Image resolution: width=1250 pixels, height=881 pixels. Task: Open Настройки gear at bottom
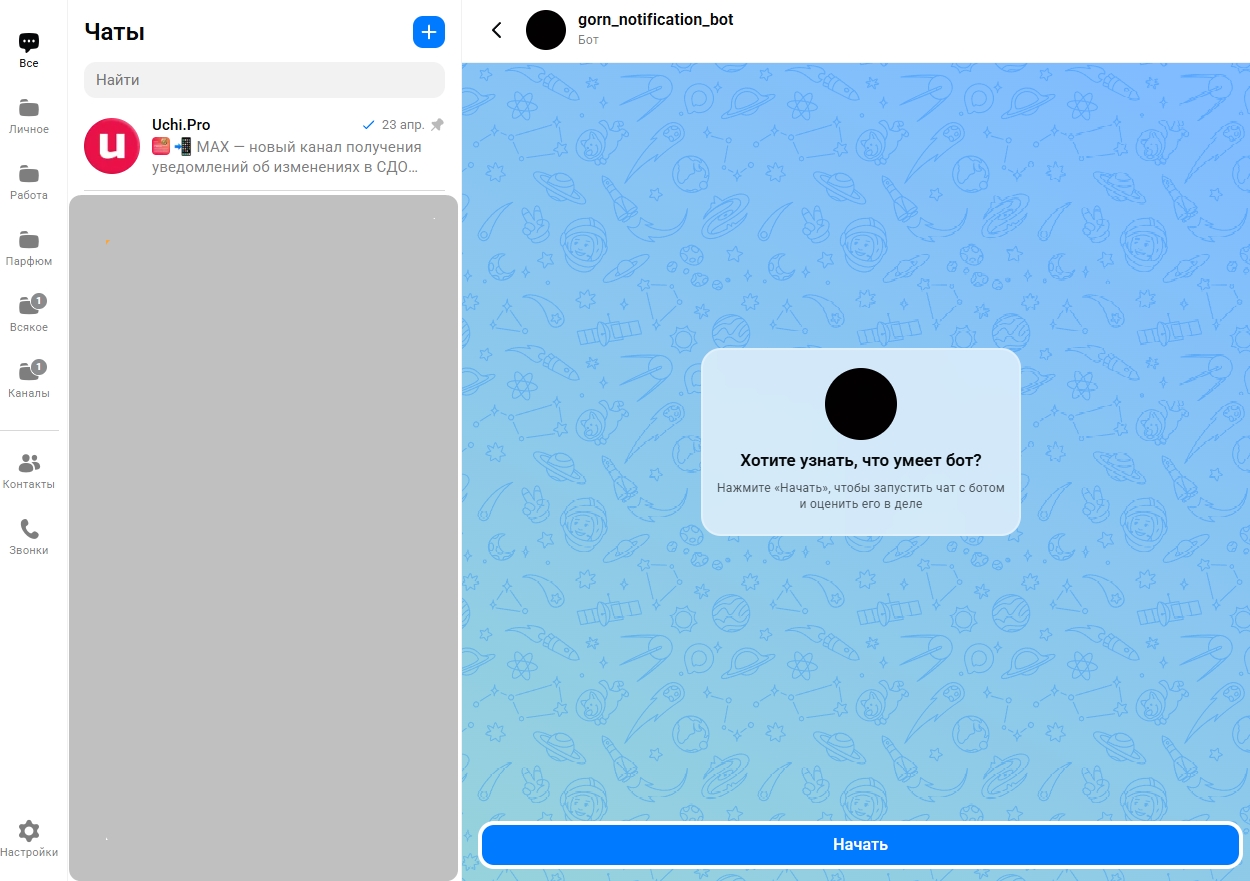point(29,838)
